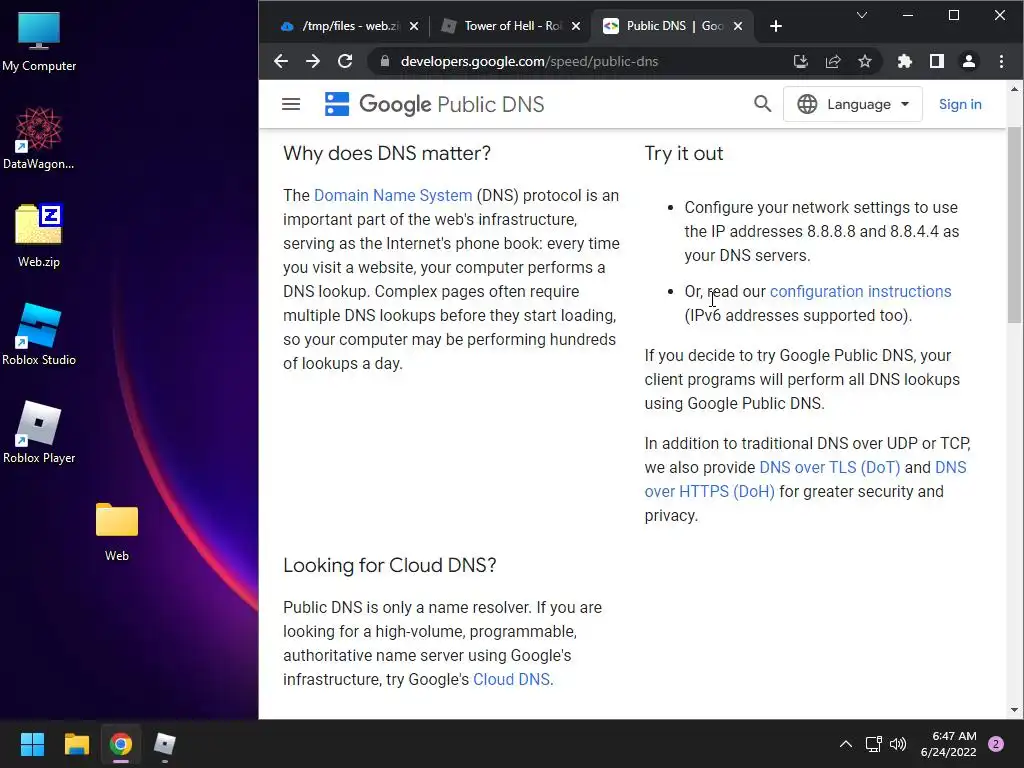This screenshot has height=768, width=1024.
Task: Open the clock showing 6:47 AM
Action: click(x=948, y=744)
